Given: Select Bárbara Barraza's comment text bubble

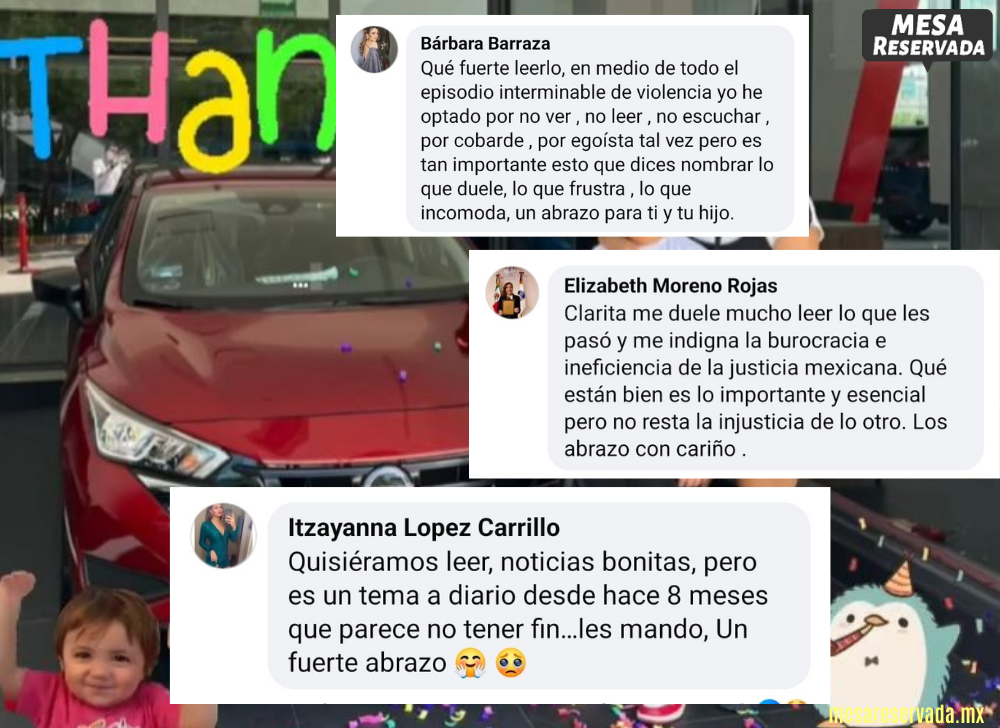Looking at the screenshot, I should coord(600,128).
